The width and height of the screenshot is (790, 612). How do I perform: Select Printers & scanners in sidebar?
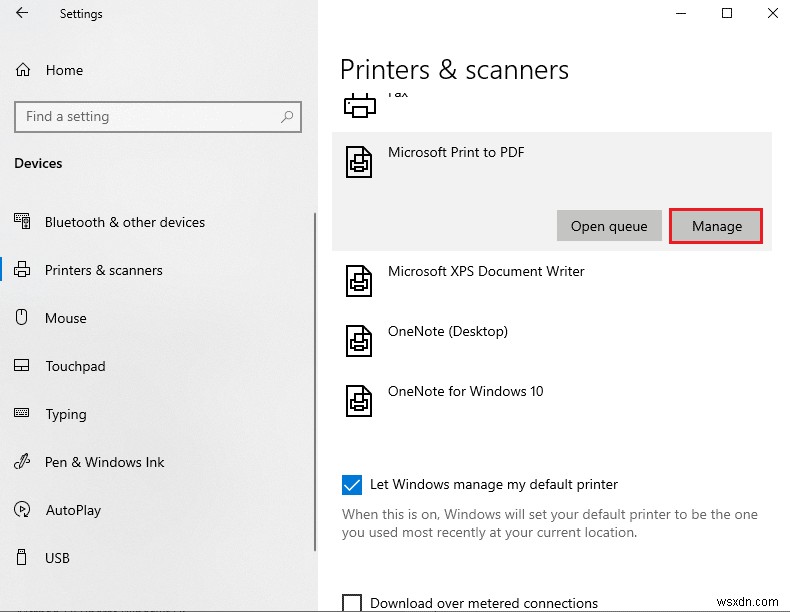pos(103,270)
